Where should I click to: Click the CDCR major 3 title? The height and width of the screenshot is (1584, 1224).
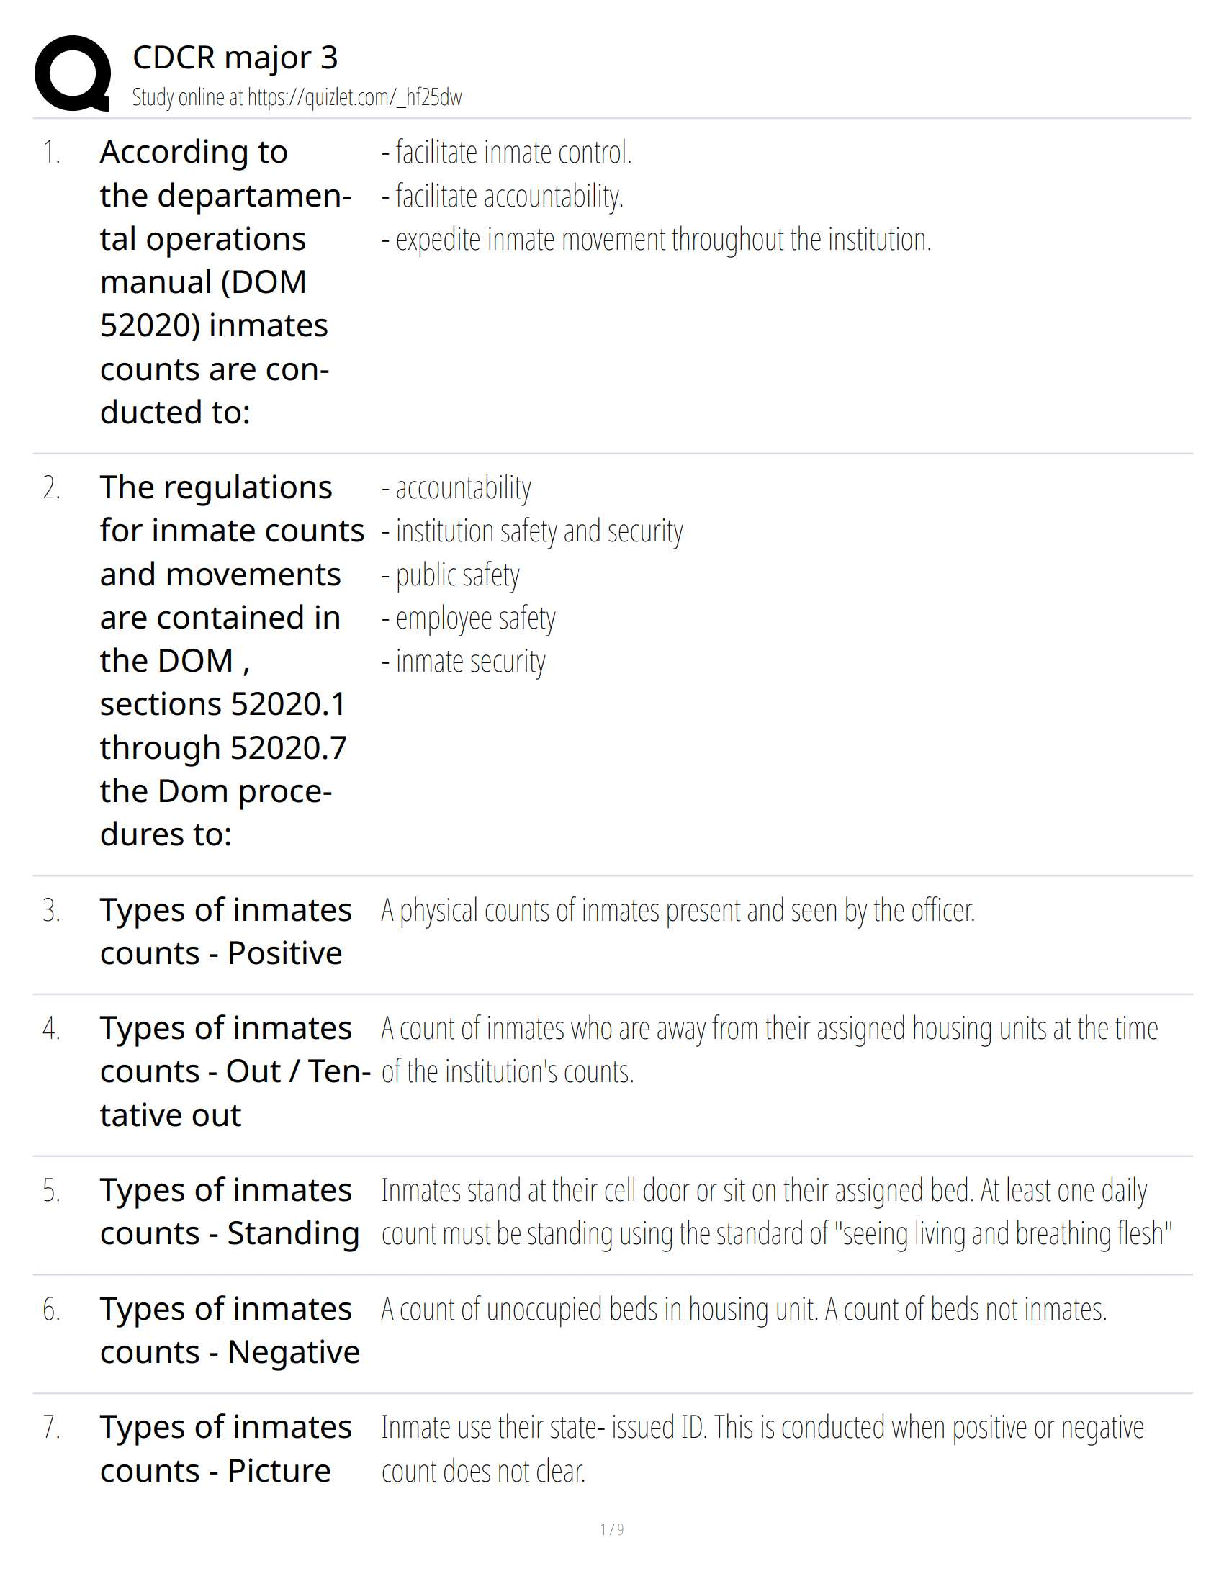[235, 57]
